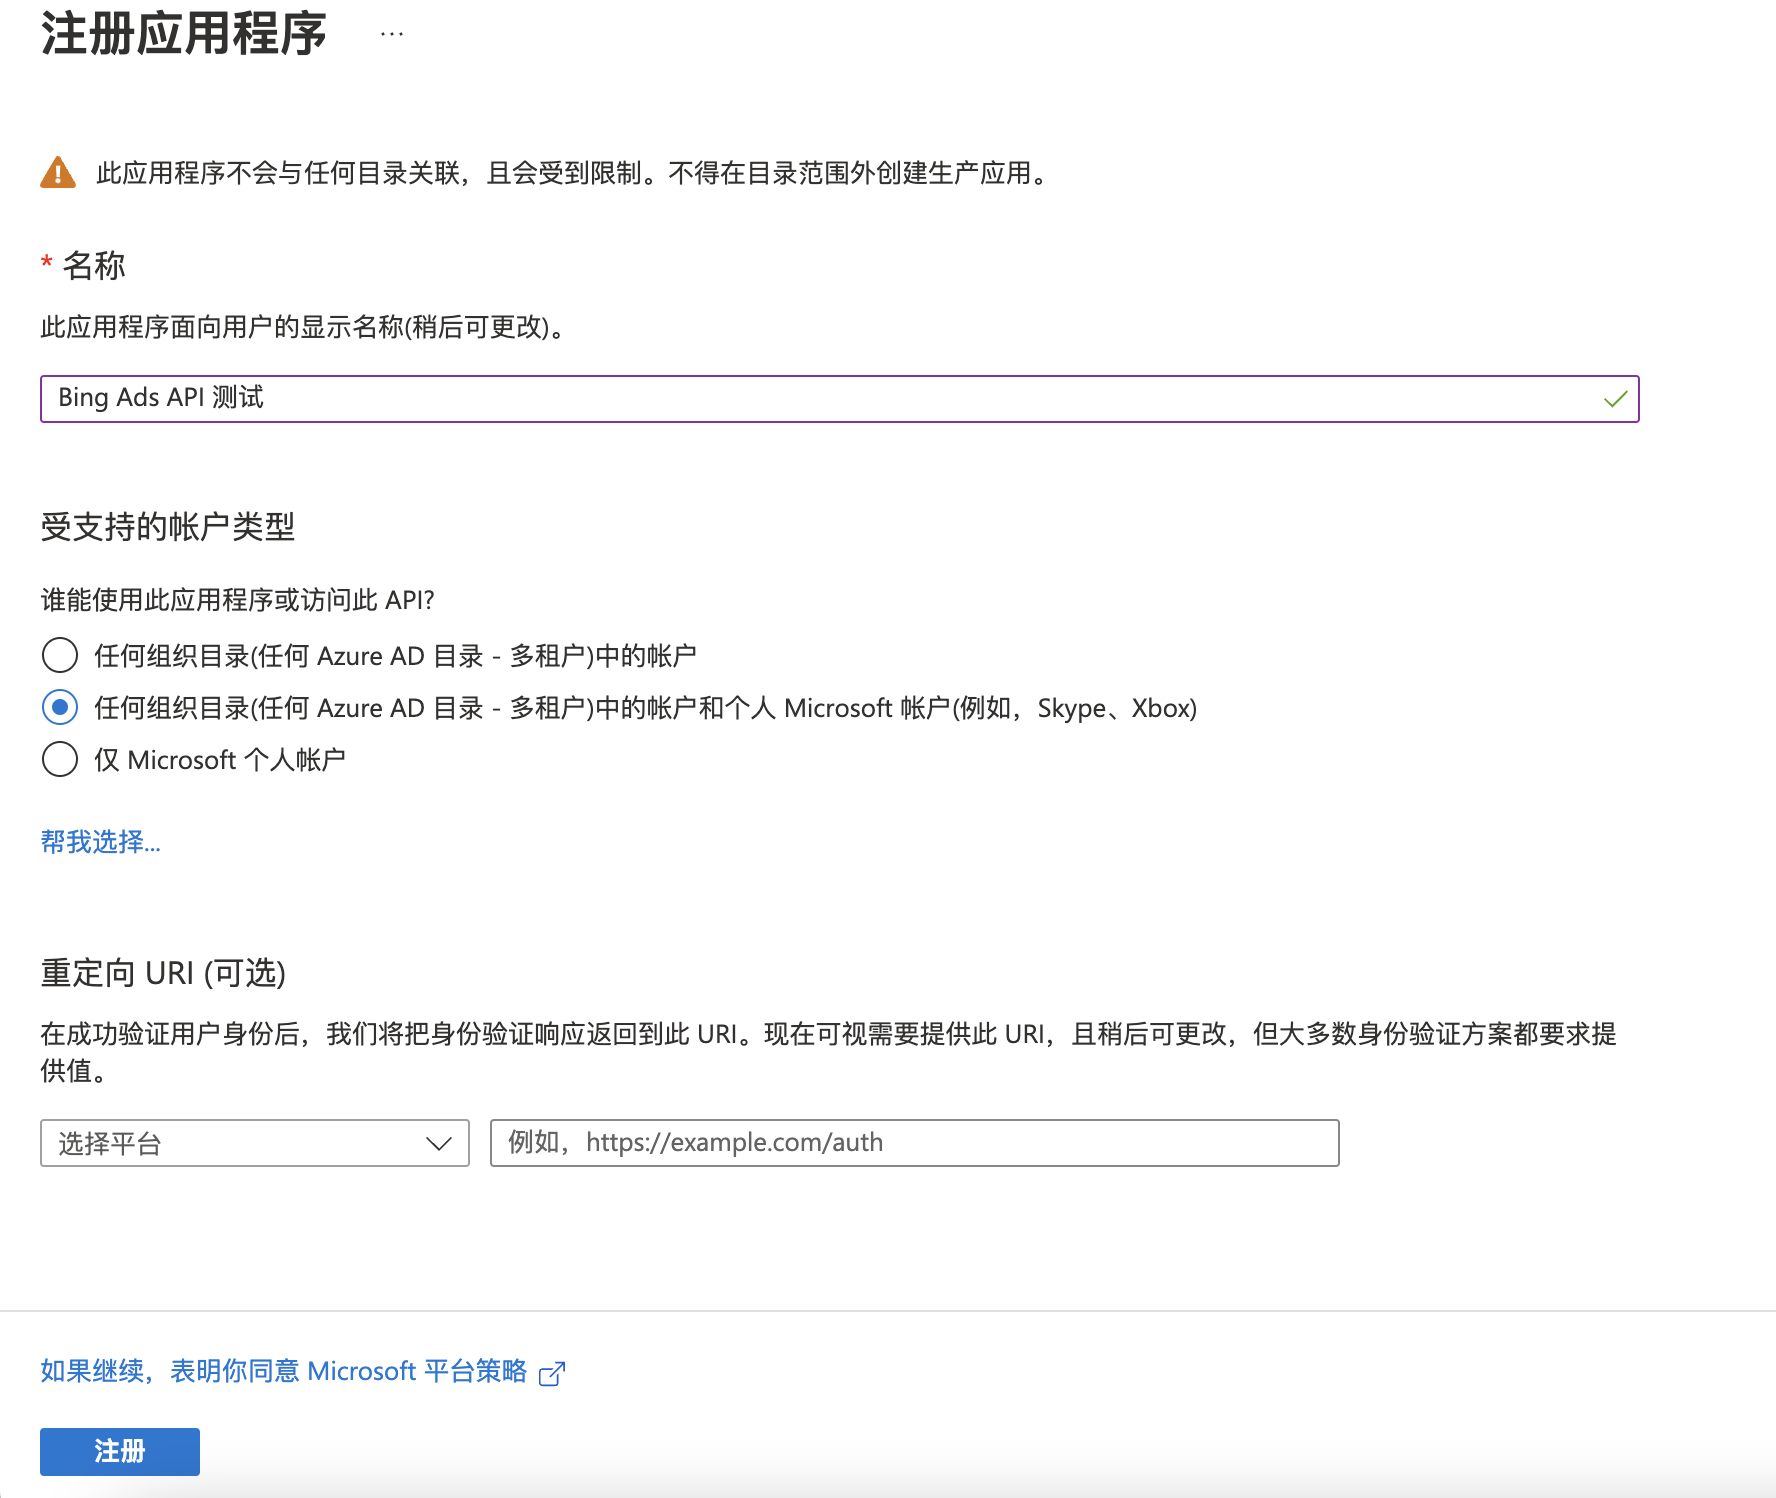Screen dimensions: 1776x1498
Task: Click the directory-restriction warning message text
Action: pyautogui.click(x=574, y=173)
